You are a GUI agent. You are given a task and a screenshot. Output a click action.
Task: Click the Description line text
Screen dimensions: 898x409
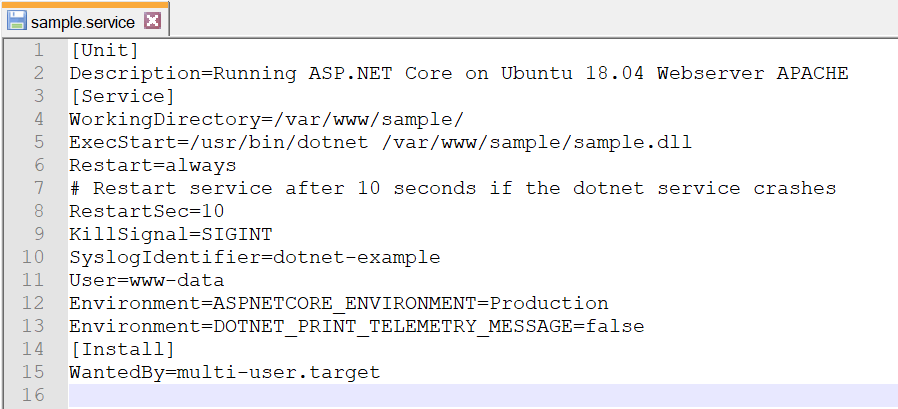[x=458, y=73]
